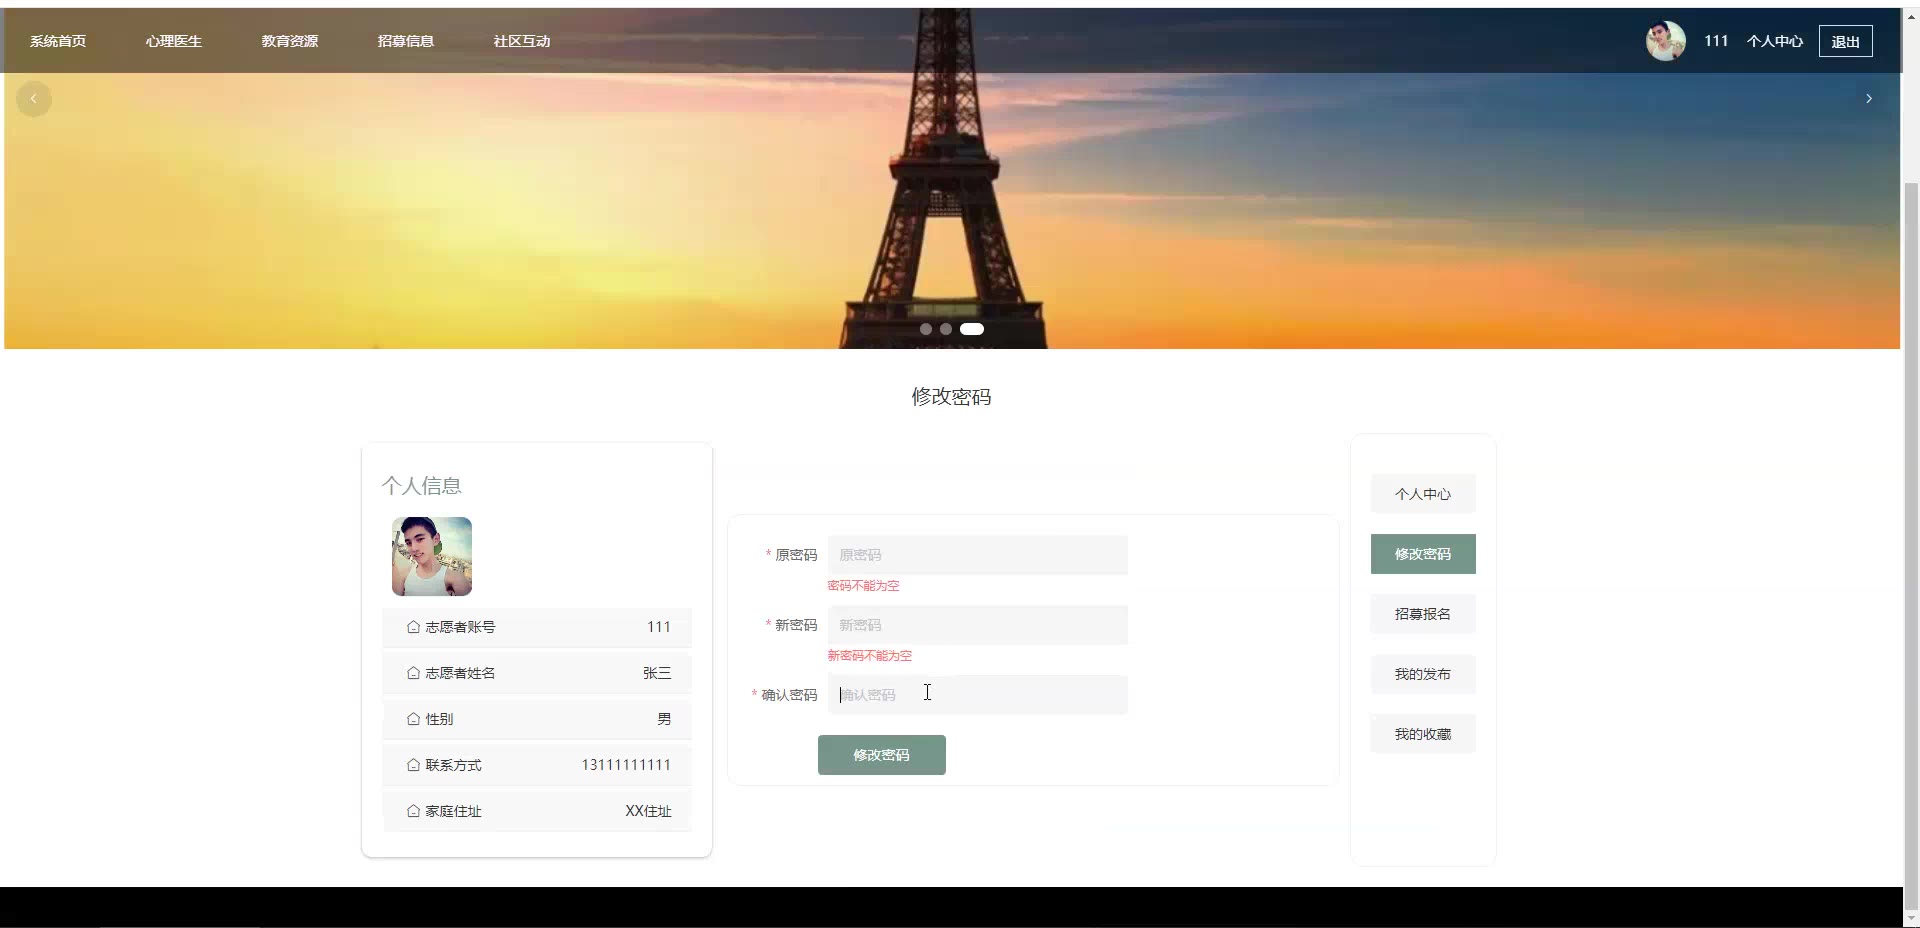Click the house icon beside 性别
This screenshot has width=1920, height=928.
413,719
